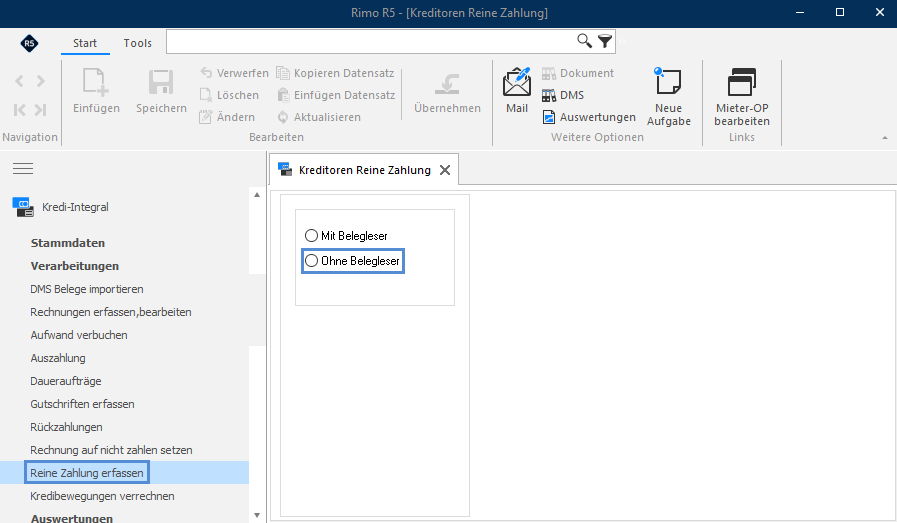Image resolution: width=897 pixels, height=523 pixels.
Task: Click the Übernehmen icon
Action: click(447, 84)
